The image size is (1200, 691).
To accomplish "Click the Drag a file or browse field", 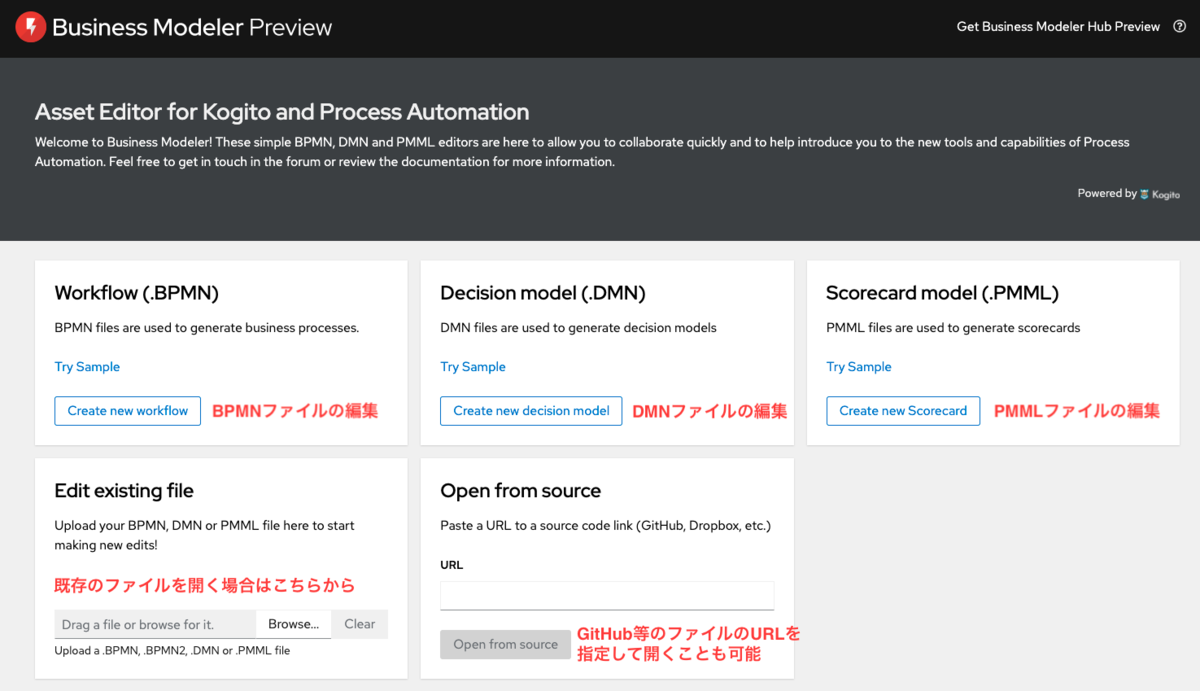I will coord(156,624).
